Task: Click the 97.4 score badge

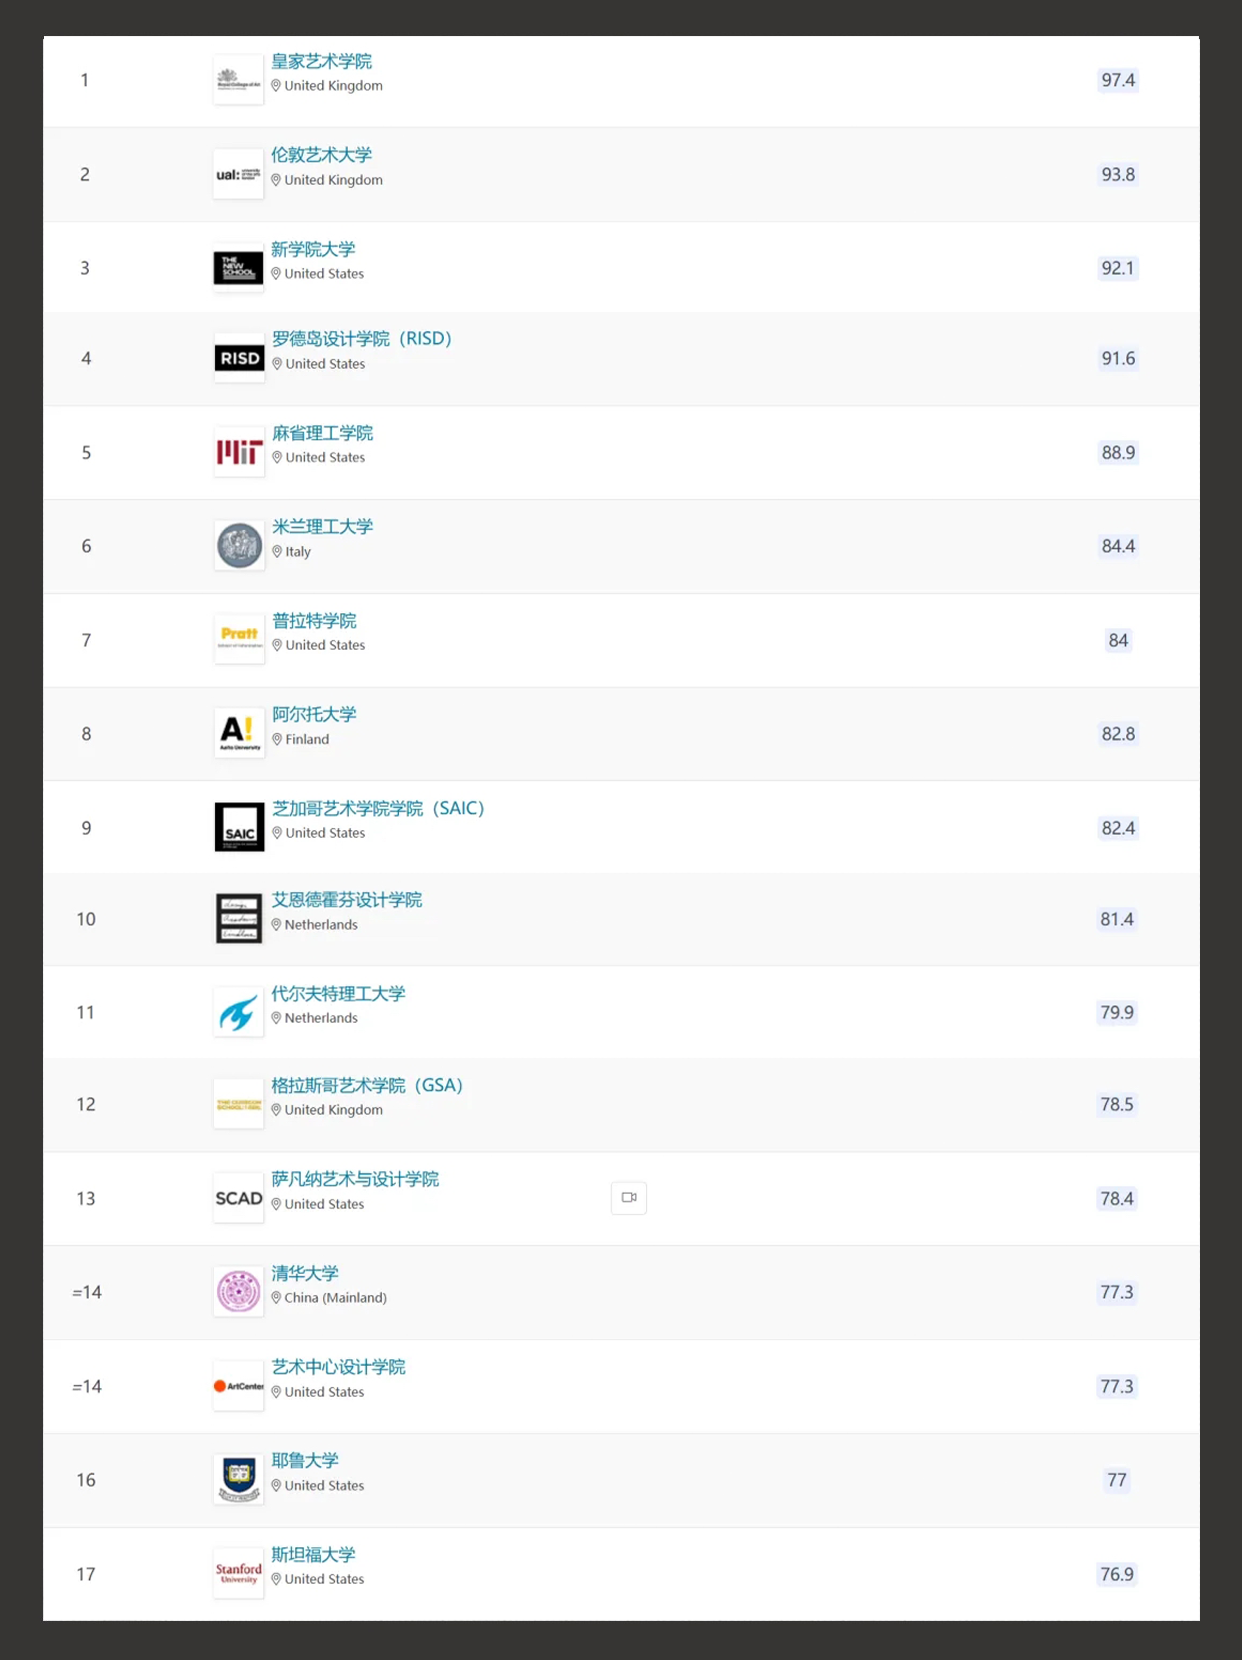Action: 1118,80
